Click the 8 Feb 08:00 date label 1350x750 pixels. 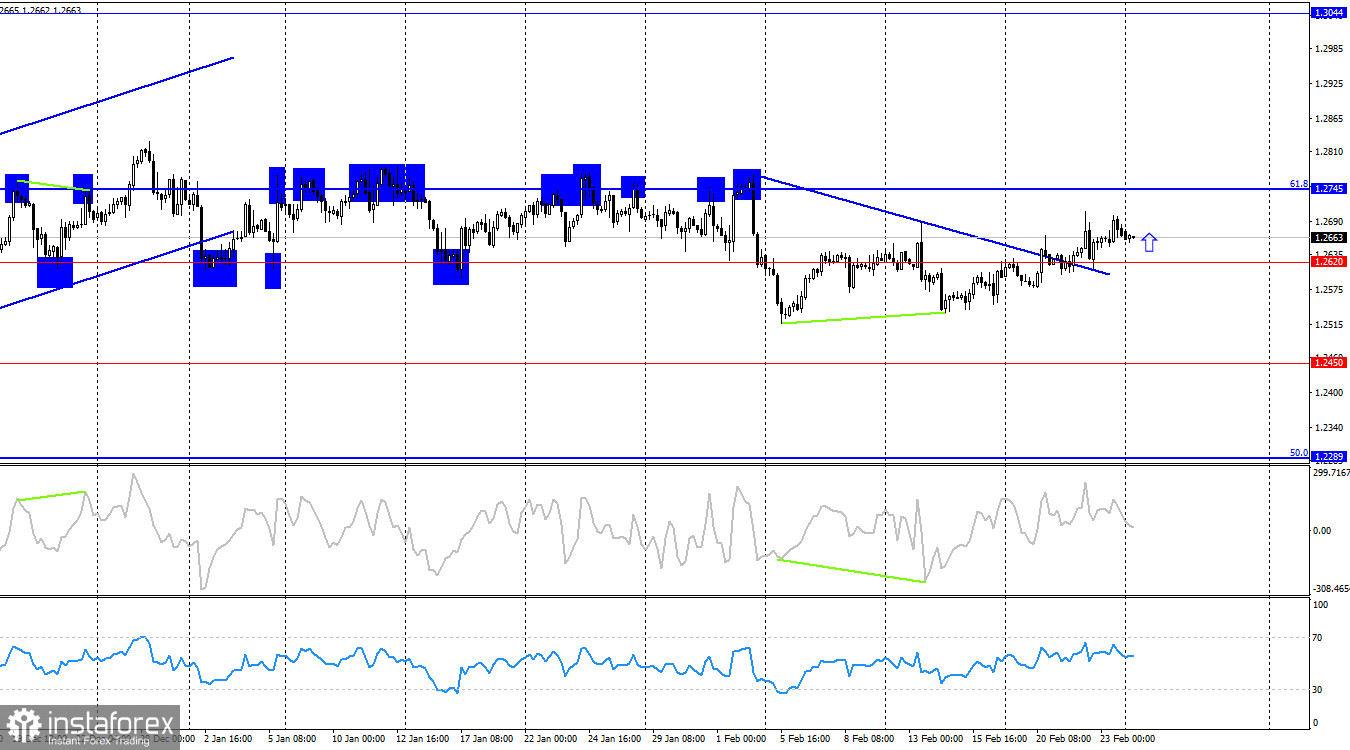click(x=869, y=740)
